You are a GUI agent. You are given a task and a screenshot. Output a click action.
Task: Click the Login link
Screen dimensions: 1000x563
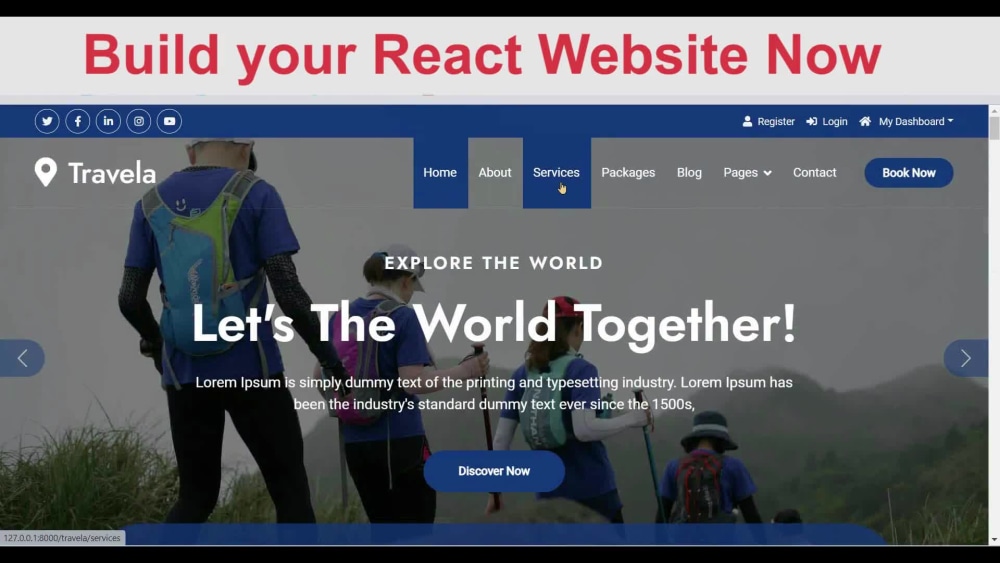[835, 121]
